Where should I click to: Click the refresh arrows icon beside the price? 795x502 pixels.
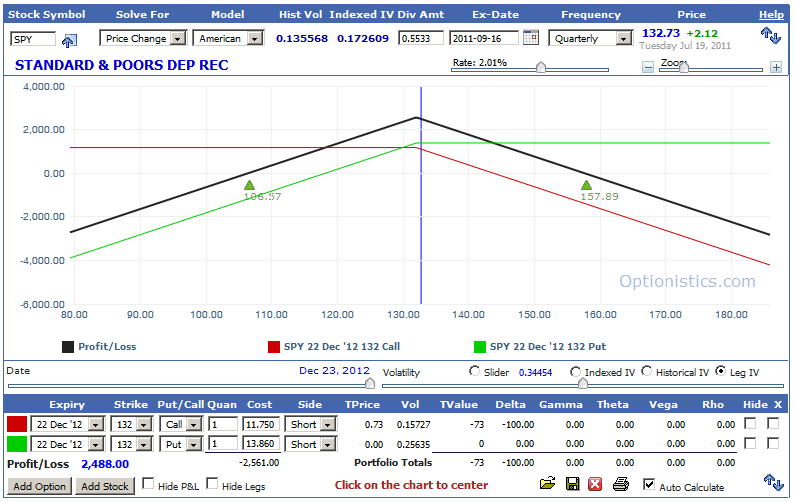point(770,35)
